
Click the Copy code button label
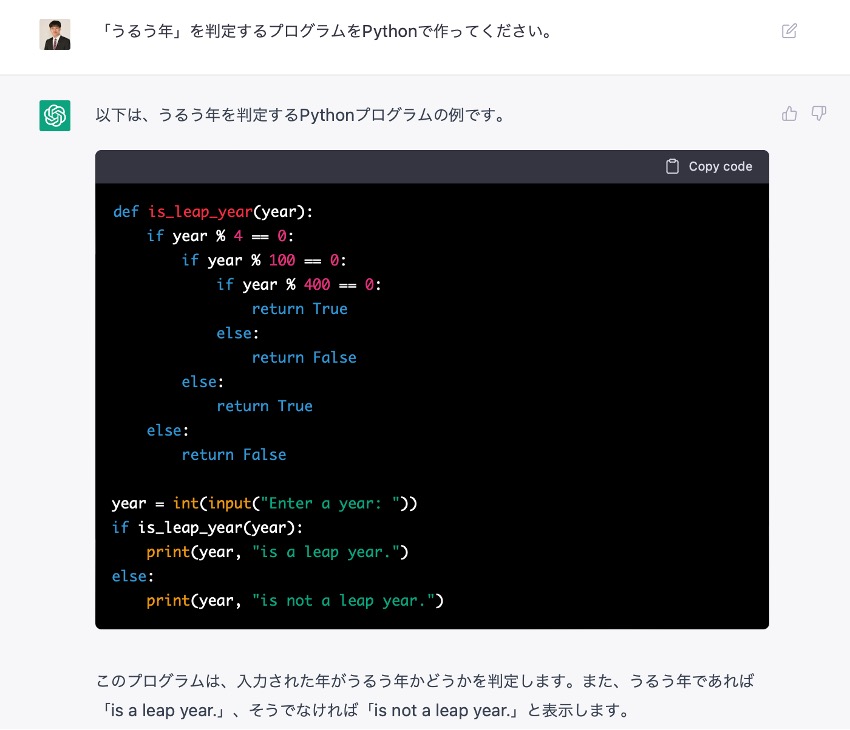click(720, 166)
